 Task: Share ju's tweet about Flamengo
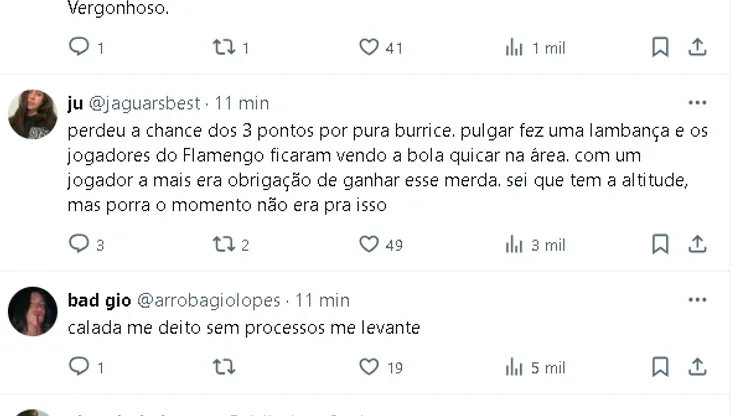tap(697, 244)
